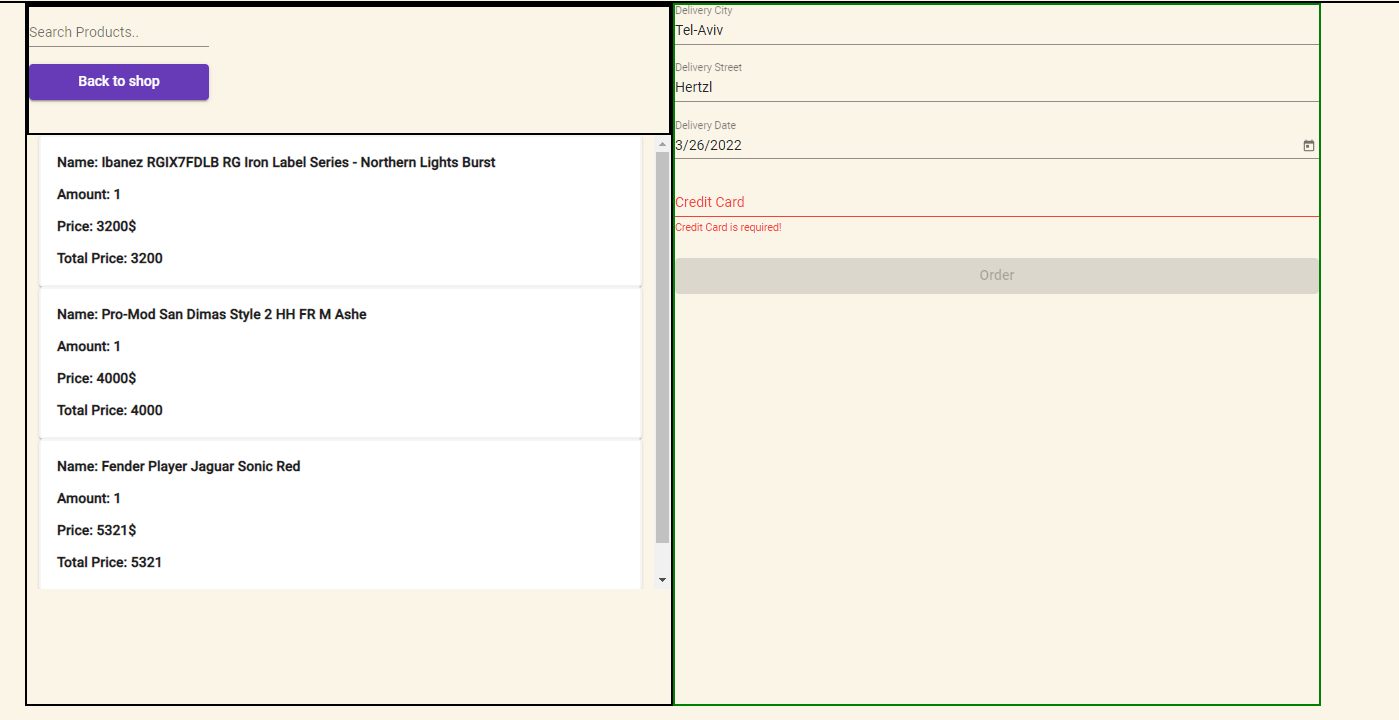Select the Ibanez RGIX7FDLB product card

click(x=340, y=210)
